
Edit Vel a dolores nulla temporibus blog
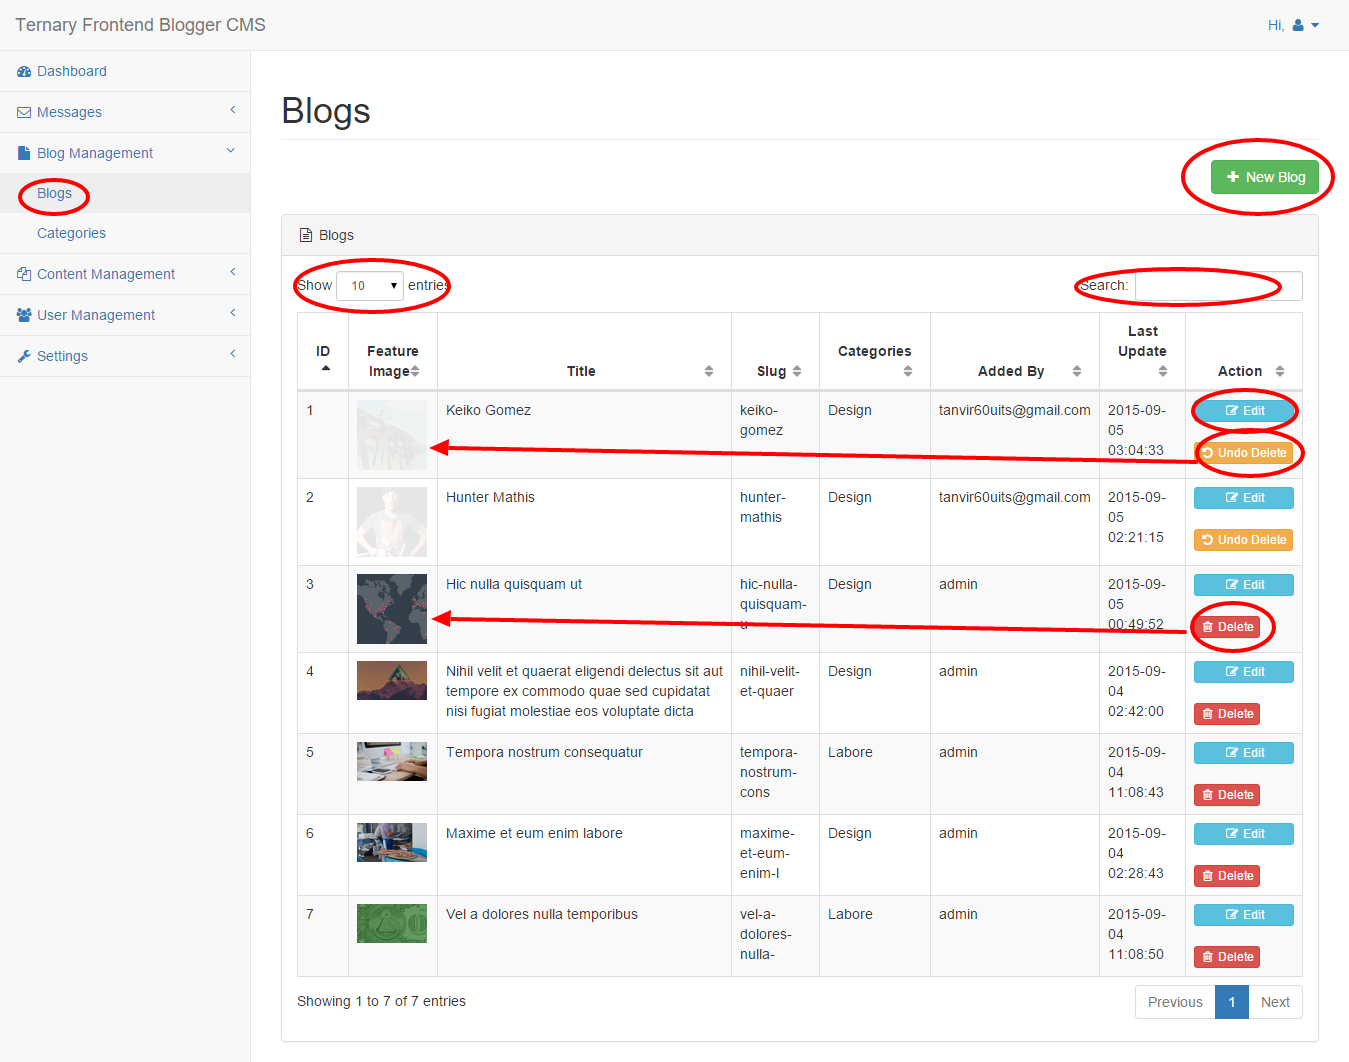click(1244, 915)
